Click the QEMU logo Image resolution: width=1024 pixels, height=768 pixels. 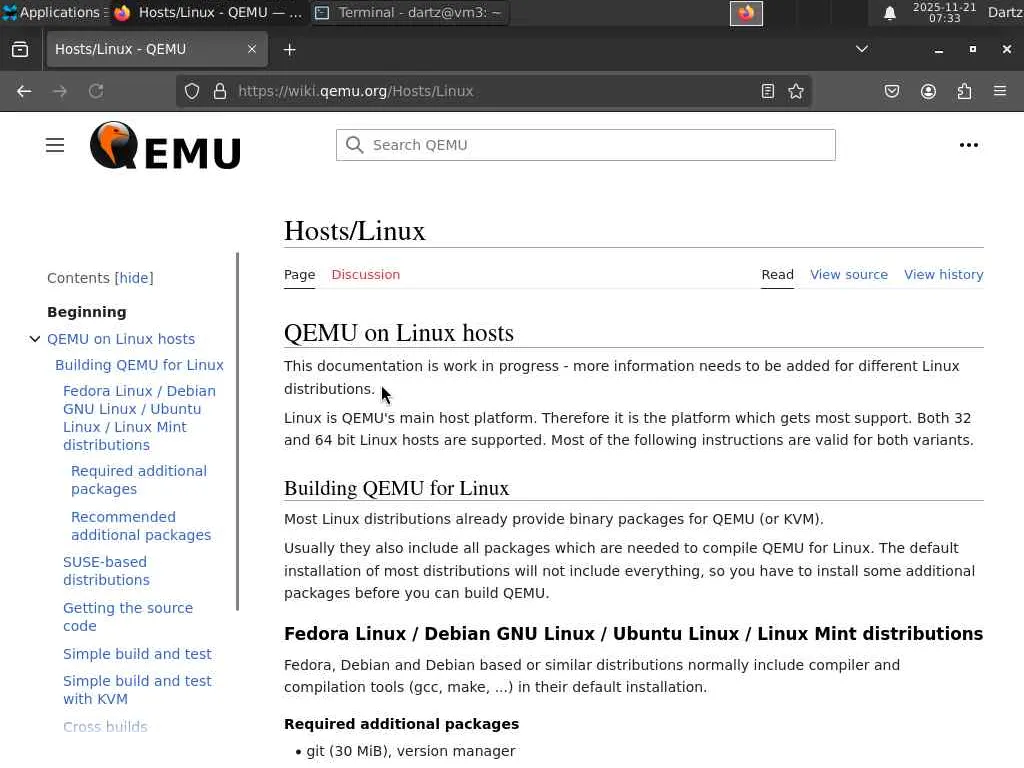pyautogui.click(x=165, y=145)
